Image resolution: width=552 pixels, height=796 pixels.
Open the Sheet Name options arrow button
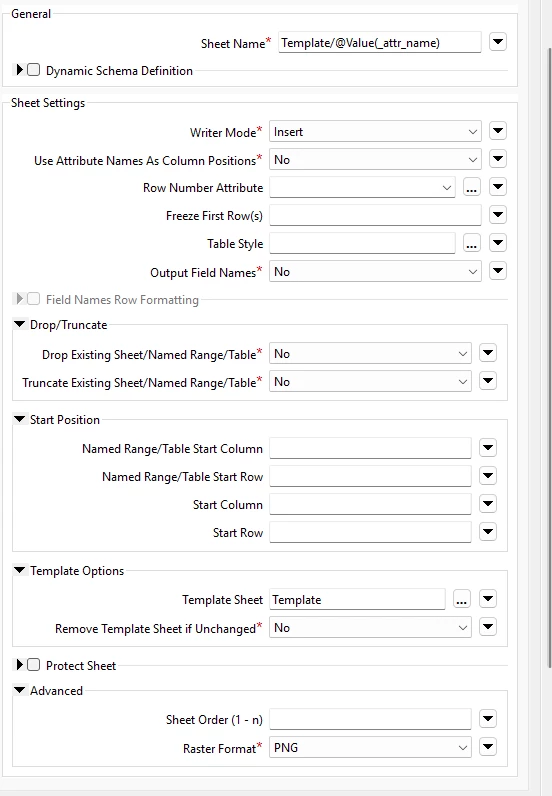click(498, 42)
